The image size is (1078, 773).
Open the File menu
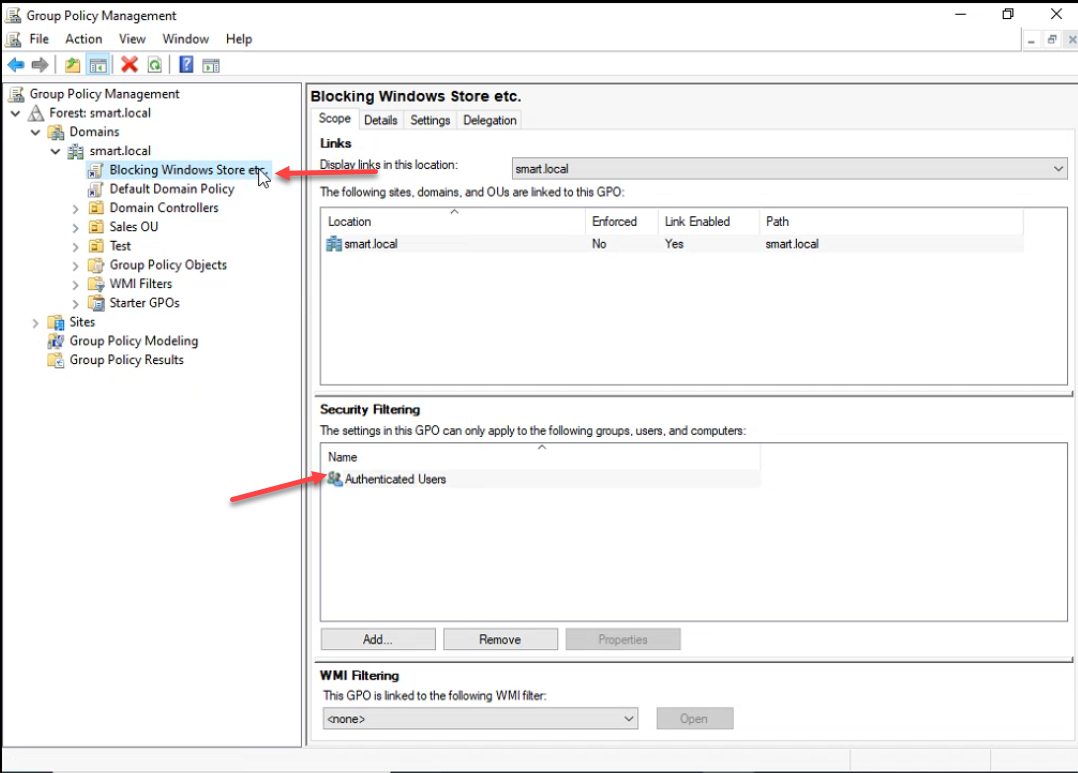point(39,39)
